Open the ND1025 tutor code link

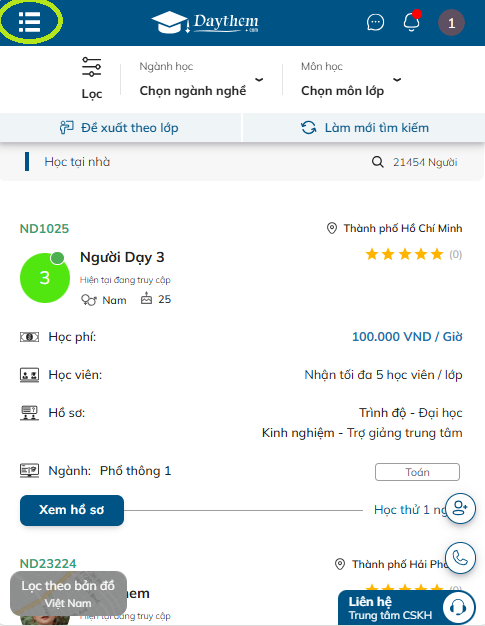click(44, 229)
